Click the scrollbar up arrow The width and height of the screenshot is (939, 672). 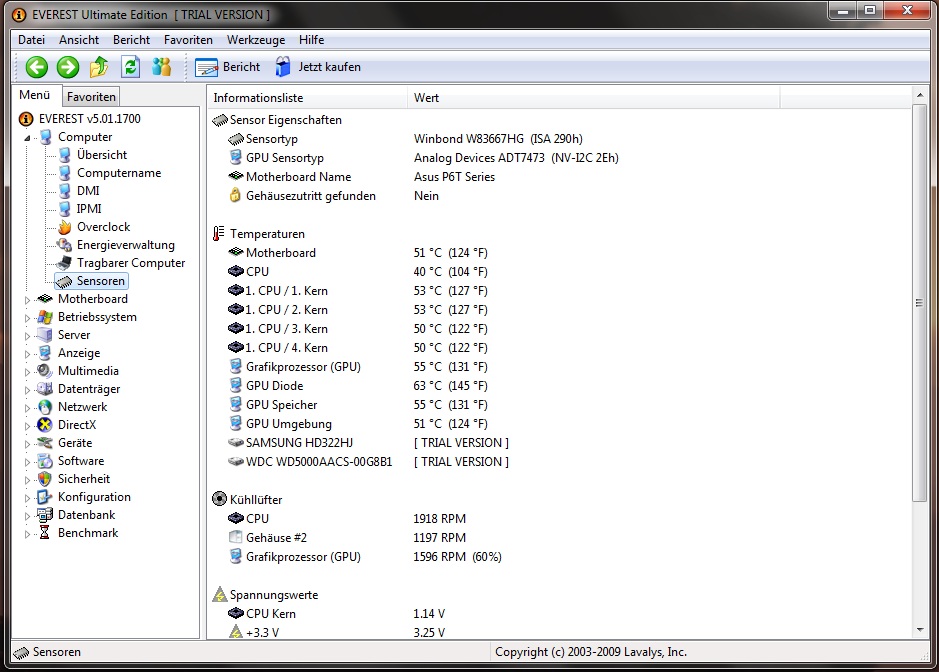pos(920,96)
